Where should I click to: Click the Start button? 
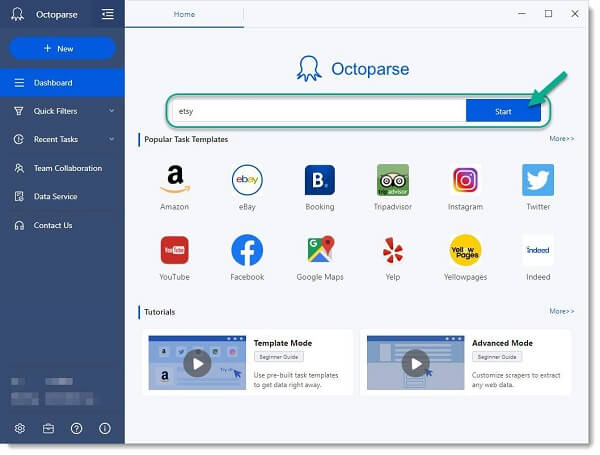tap(503, 111)
